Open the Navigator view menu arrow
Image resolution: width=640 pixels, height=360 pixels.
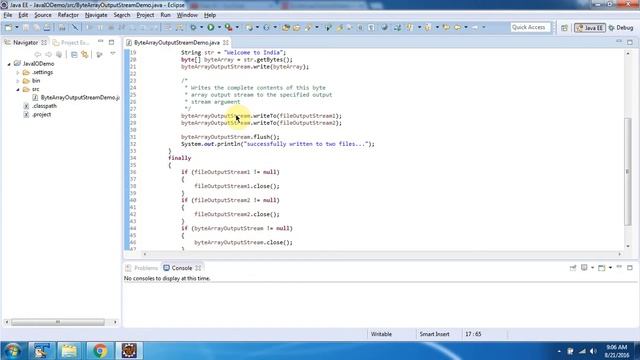point(113,54)
